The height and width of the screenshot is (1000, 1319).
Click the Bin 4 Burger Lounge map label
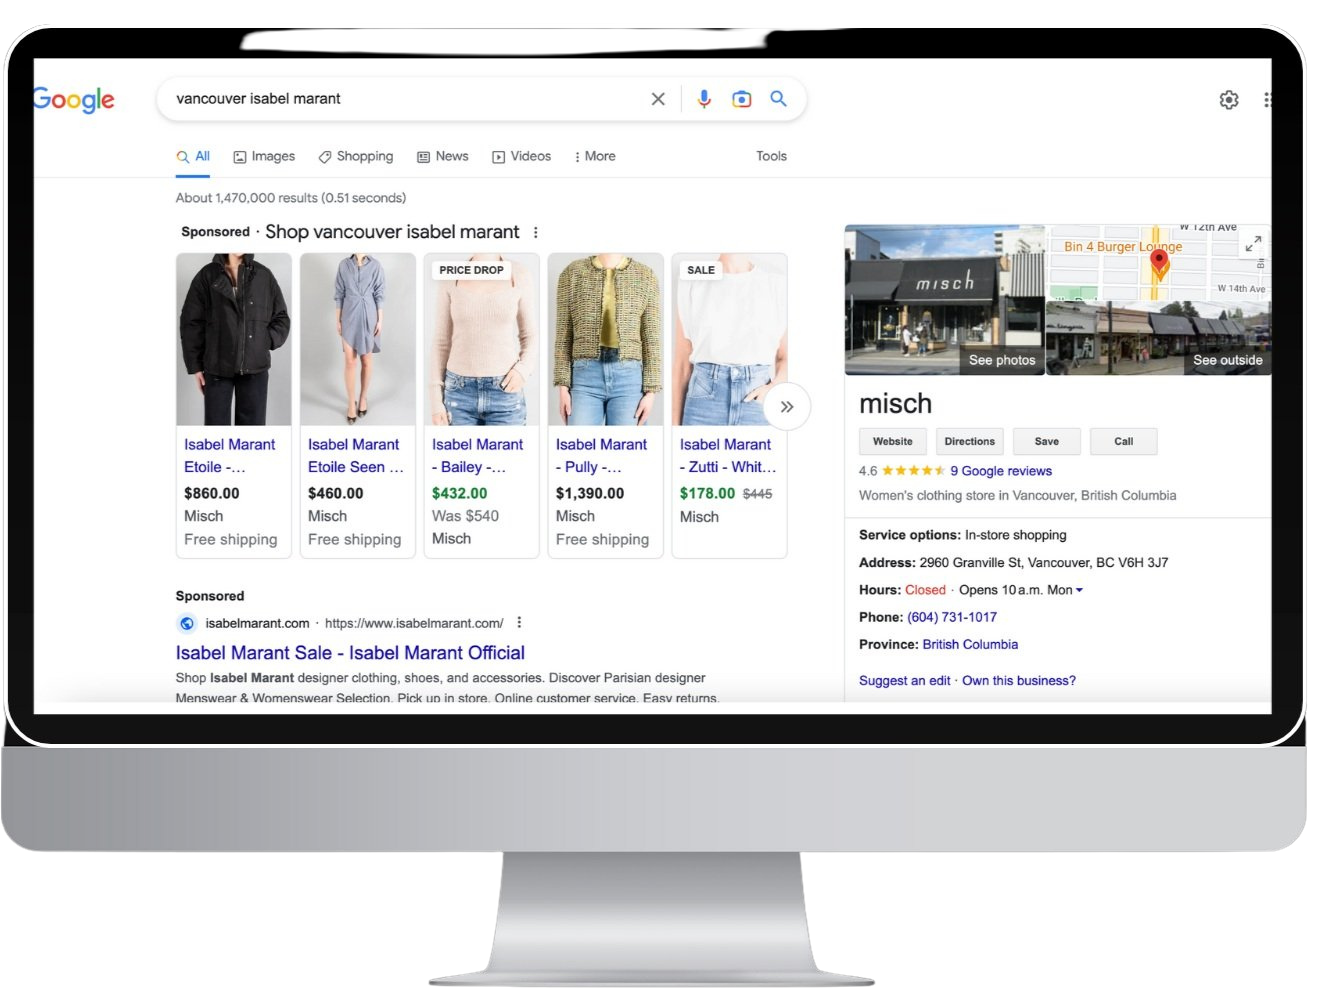(x=1123, y=246)
